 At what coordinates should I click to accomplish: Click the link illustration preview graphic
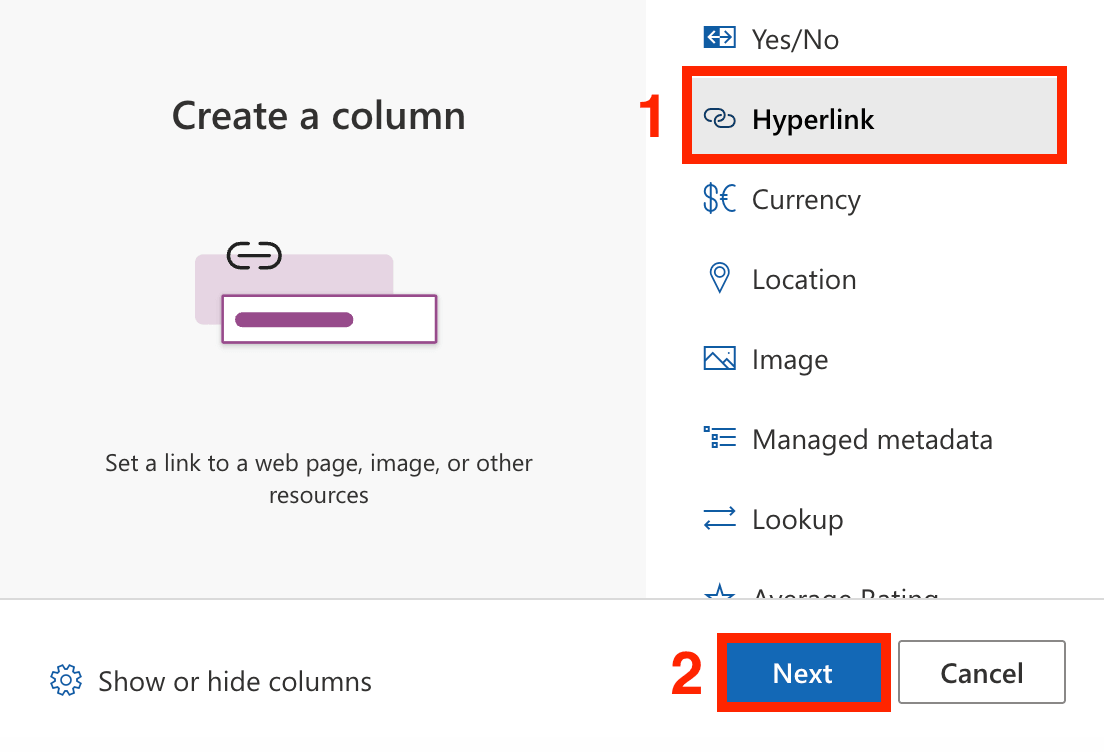tap(316, 292)
